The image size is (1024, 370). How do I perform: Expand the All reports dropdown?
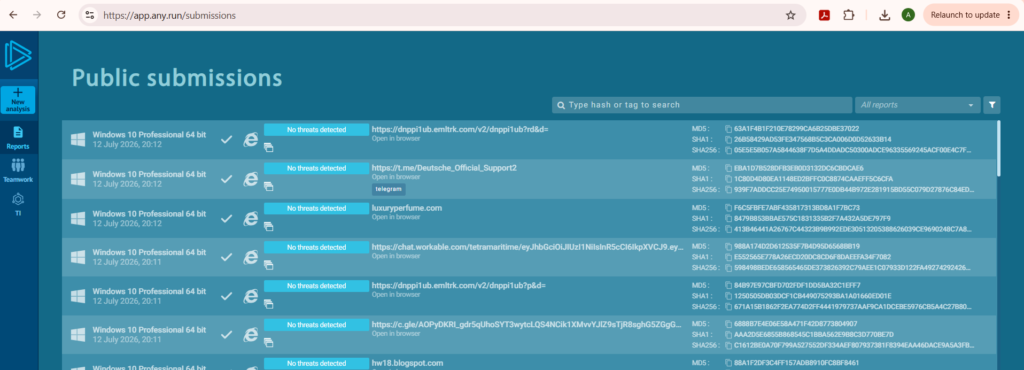tap(918, 105)
